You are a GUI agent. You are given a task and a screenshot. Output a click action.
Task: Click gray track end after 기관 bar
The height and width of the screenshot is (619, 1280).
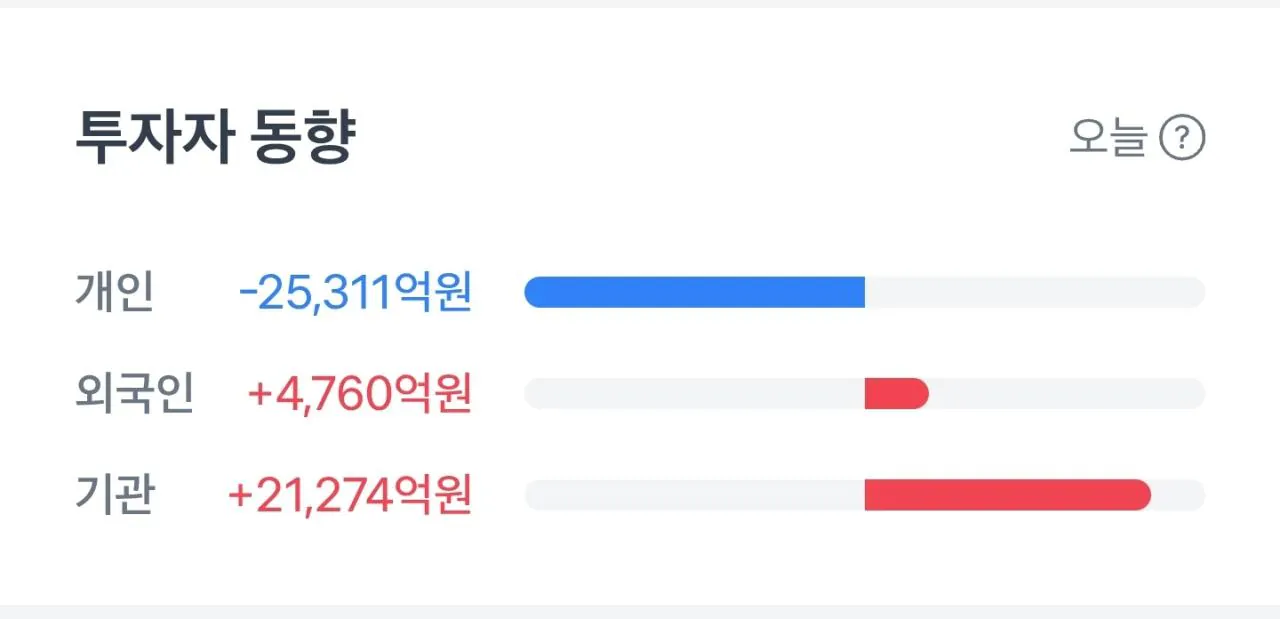pyautogui.click(x=1179, y=495)
